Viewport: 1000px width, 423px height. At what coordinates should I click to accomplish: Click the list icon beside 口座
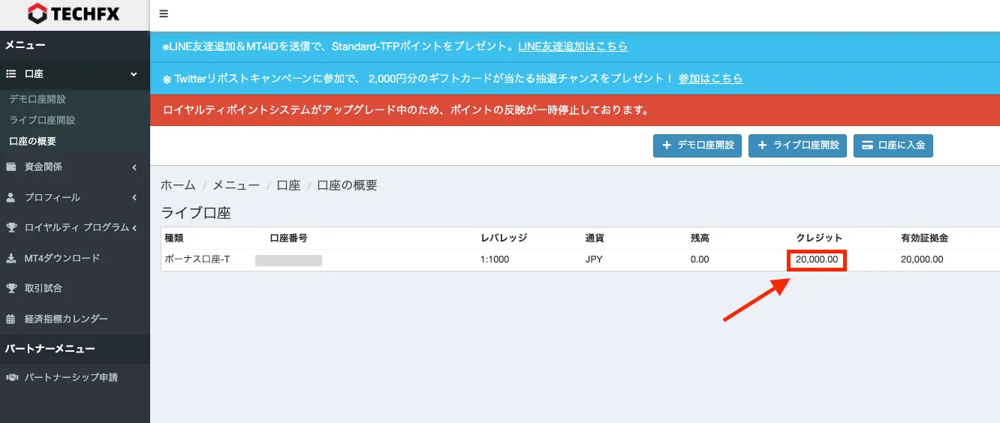click(x=11, y=74)
